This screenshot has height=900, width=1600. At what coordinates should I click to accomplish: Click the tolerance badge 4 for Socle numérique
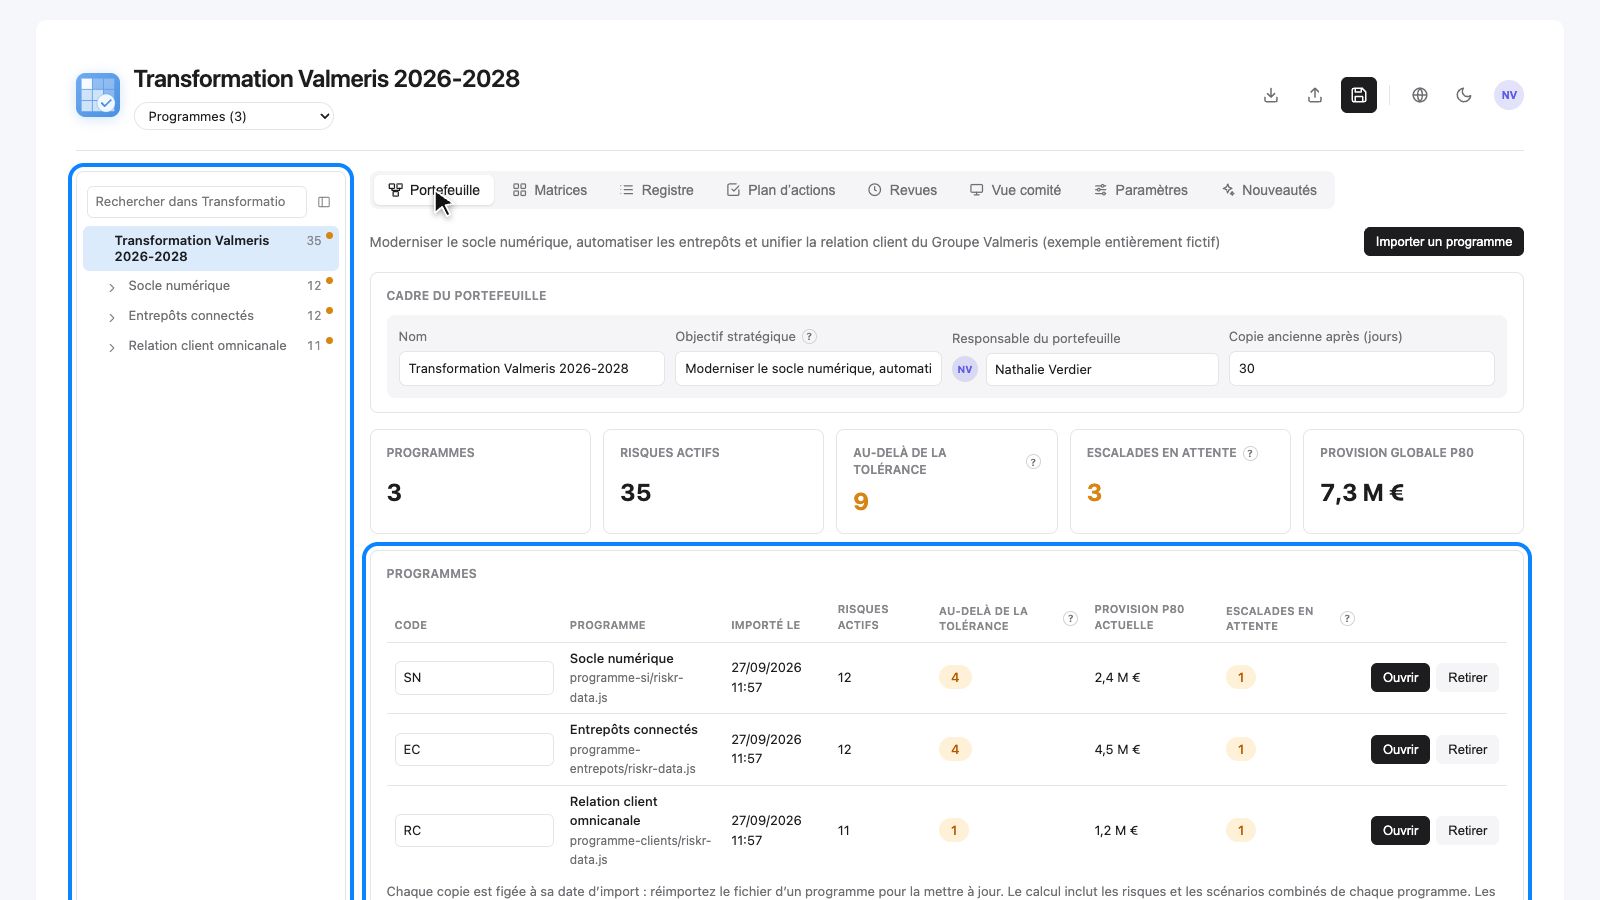coord(955,677)
